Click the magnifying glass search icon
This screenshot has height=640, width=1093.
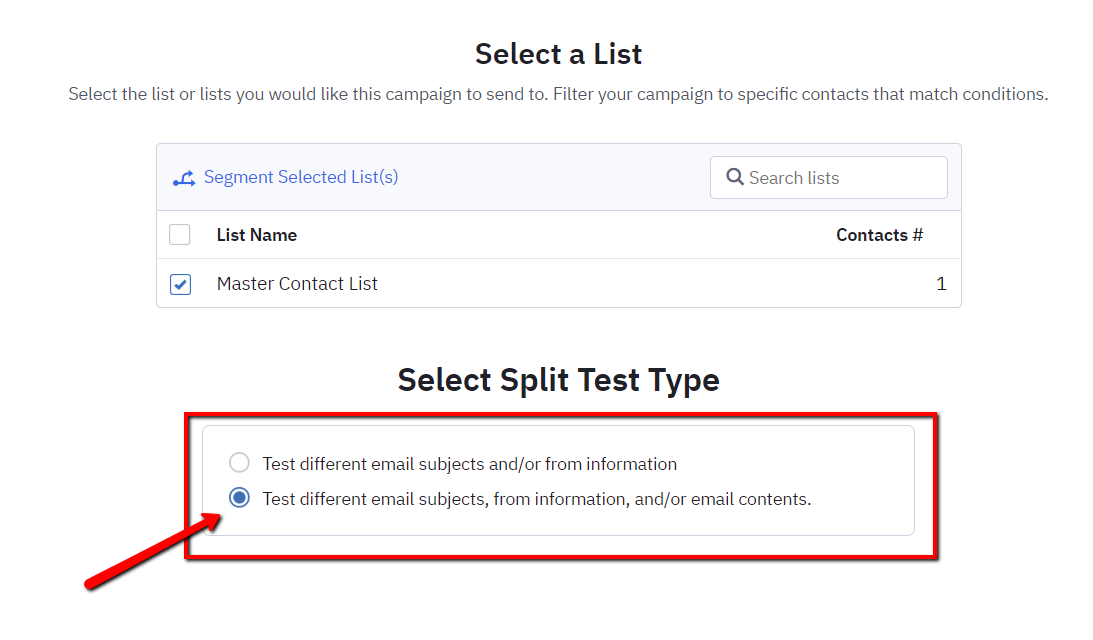pos(735,177)
